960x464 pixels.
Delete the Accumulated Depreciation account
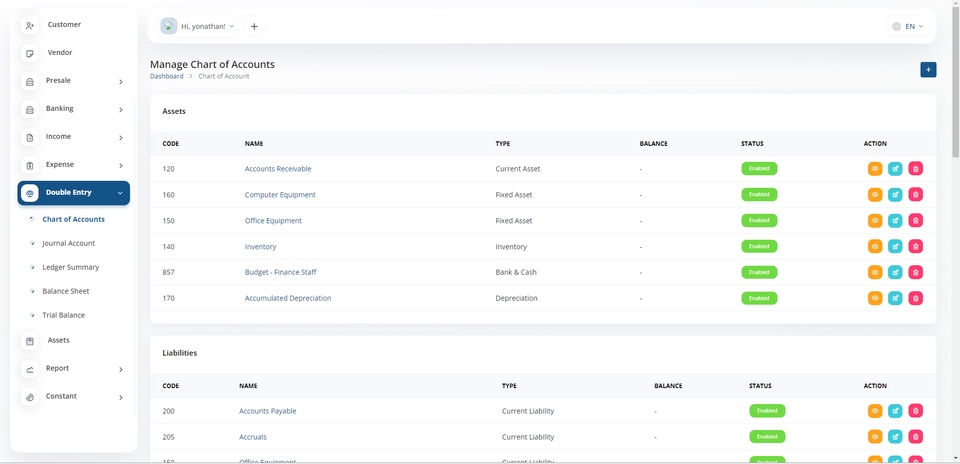[x=915, y=298]
